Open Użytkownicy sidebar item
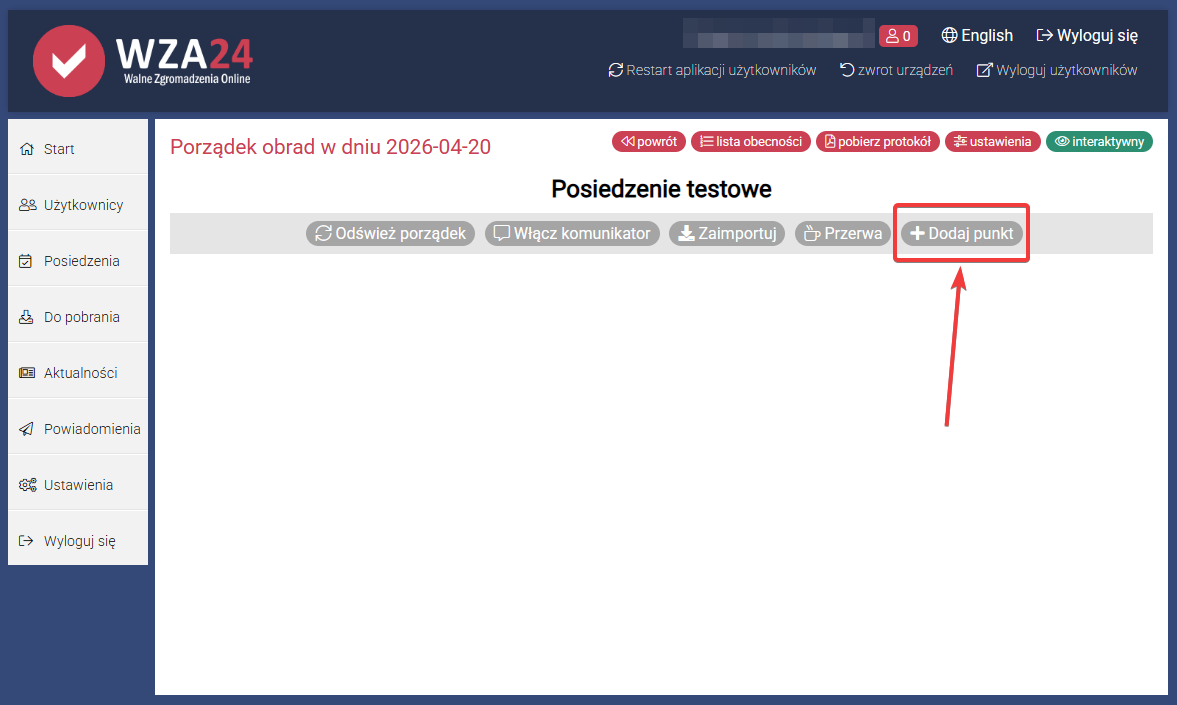The width and height of the screenshot is (1177, 705). click(x=83, y=205)
